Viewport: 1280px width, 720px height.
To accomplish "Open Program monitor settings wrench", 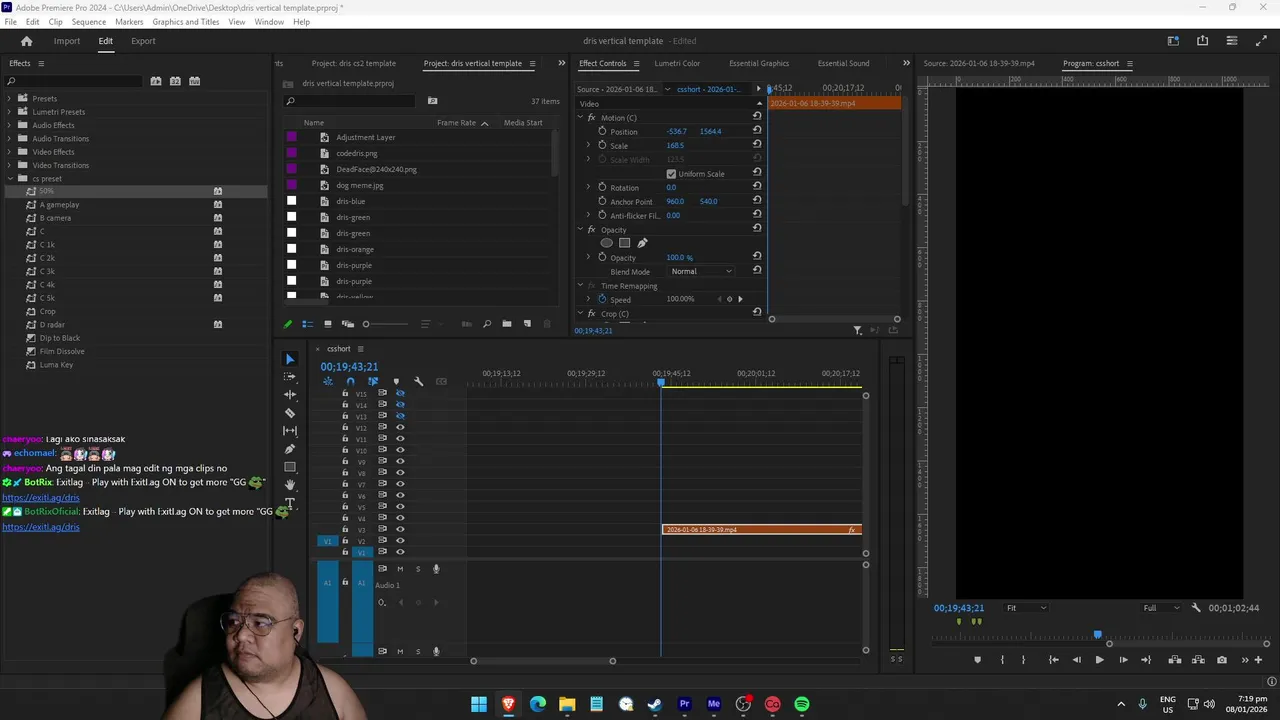I will tap(1196, 608).
